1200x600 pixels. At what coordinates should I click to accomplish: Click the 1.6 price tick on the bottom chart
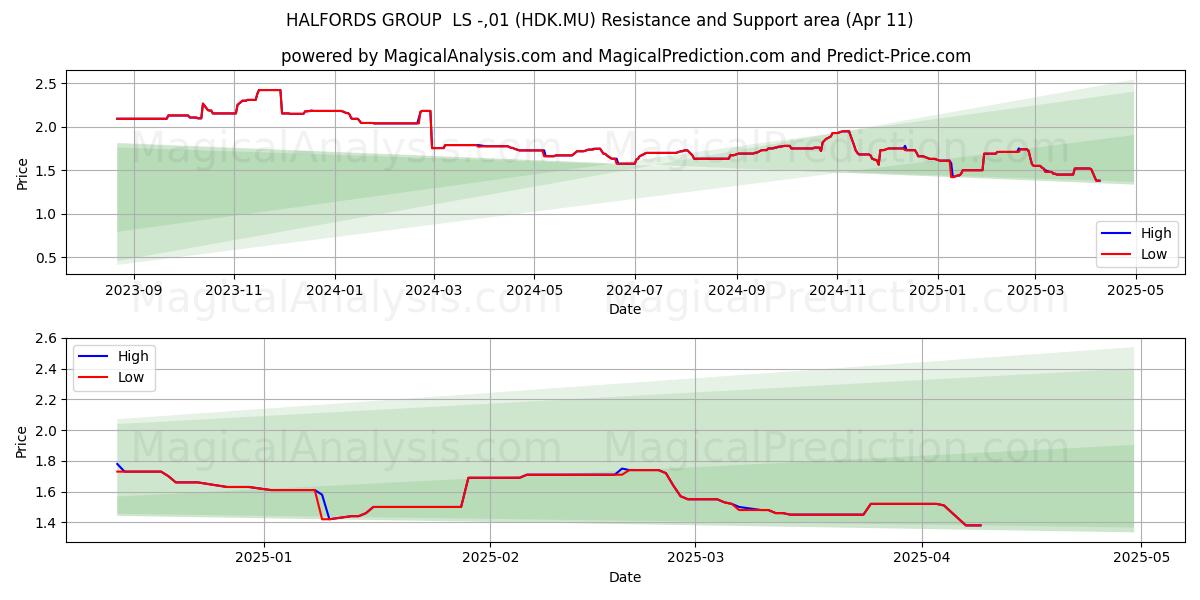[48, 492]
